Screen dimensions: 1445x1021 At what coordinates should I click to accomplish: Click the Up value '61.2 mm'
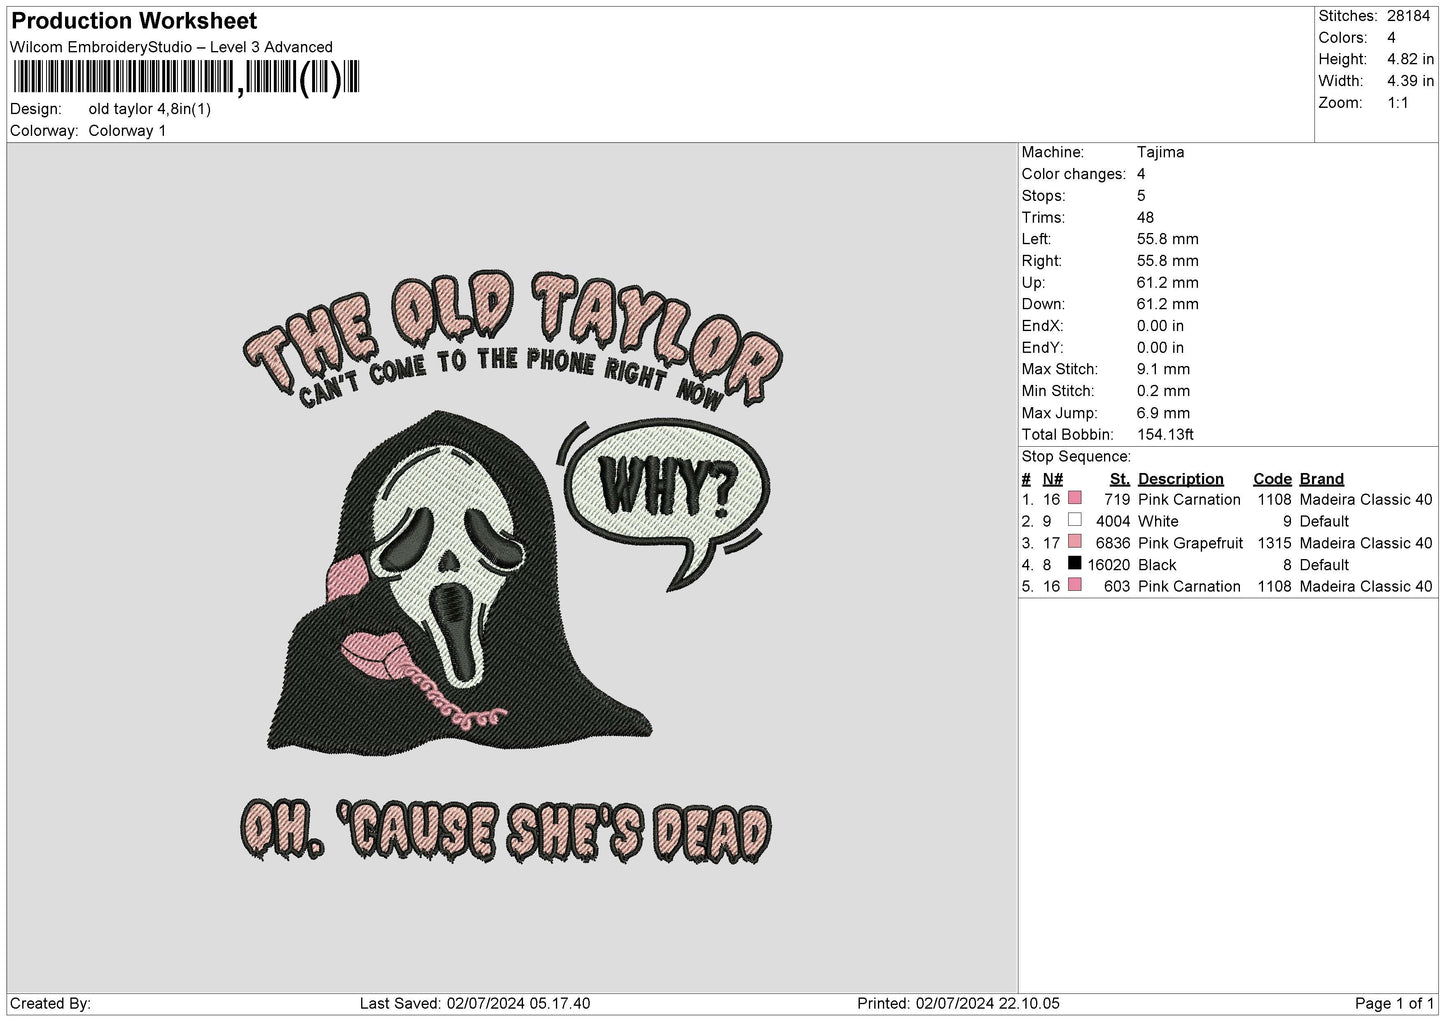pos(1168,282)
